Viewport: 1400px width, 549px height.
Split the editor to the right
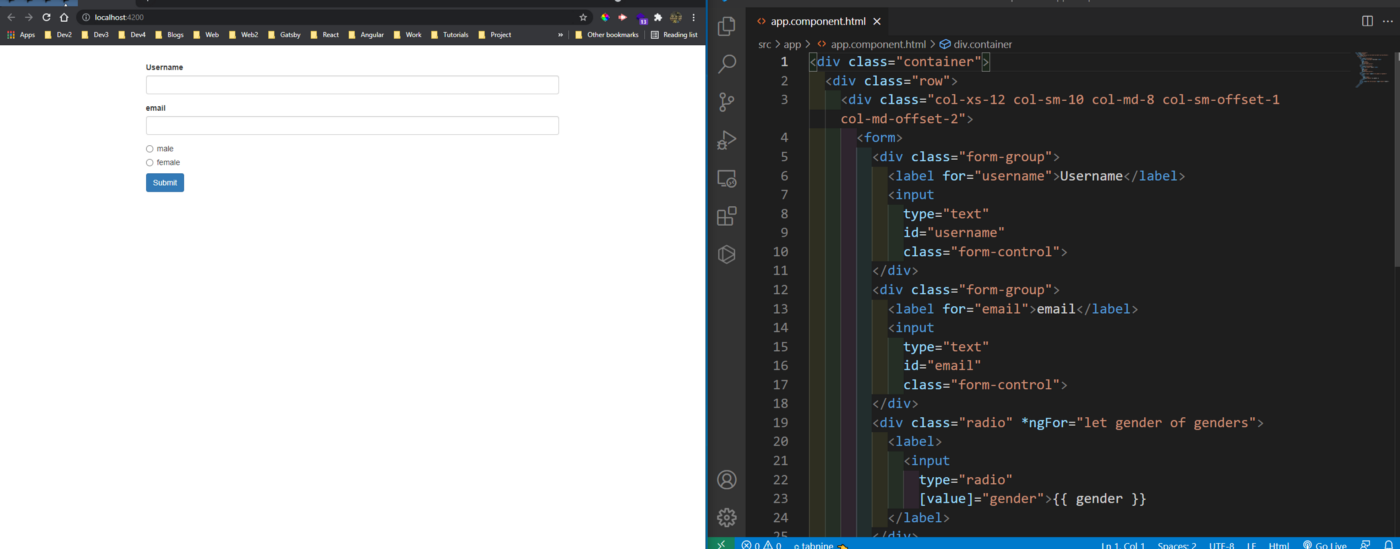click(x=1367, y=21)
